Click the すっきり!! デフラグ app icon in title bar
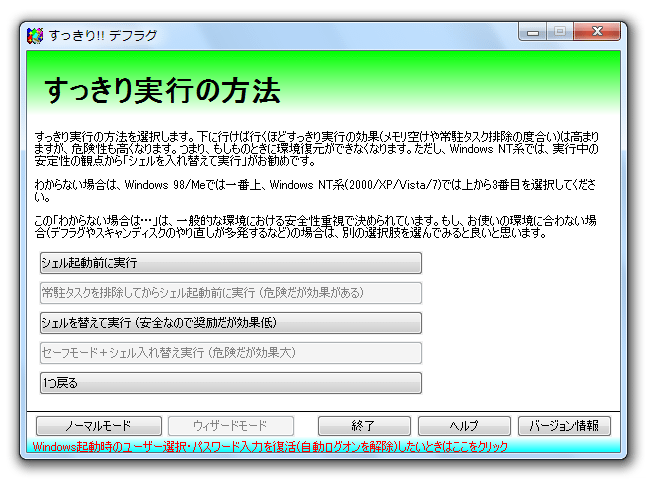The height and width of the screenshot is (482, 649). [x=35, y=36]
